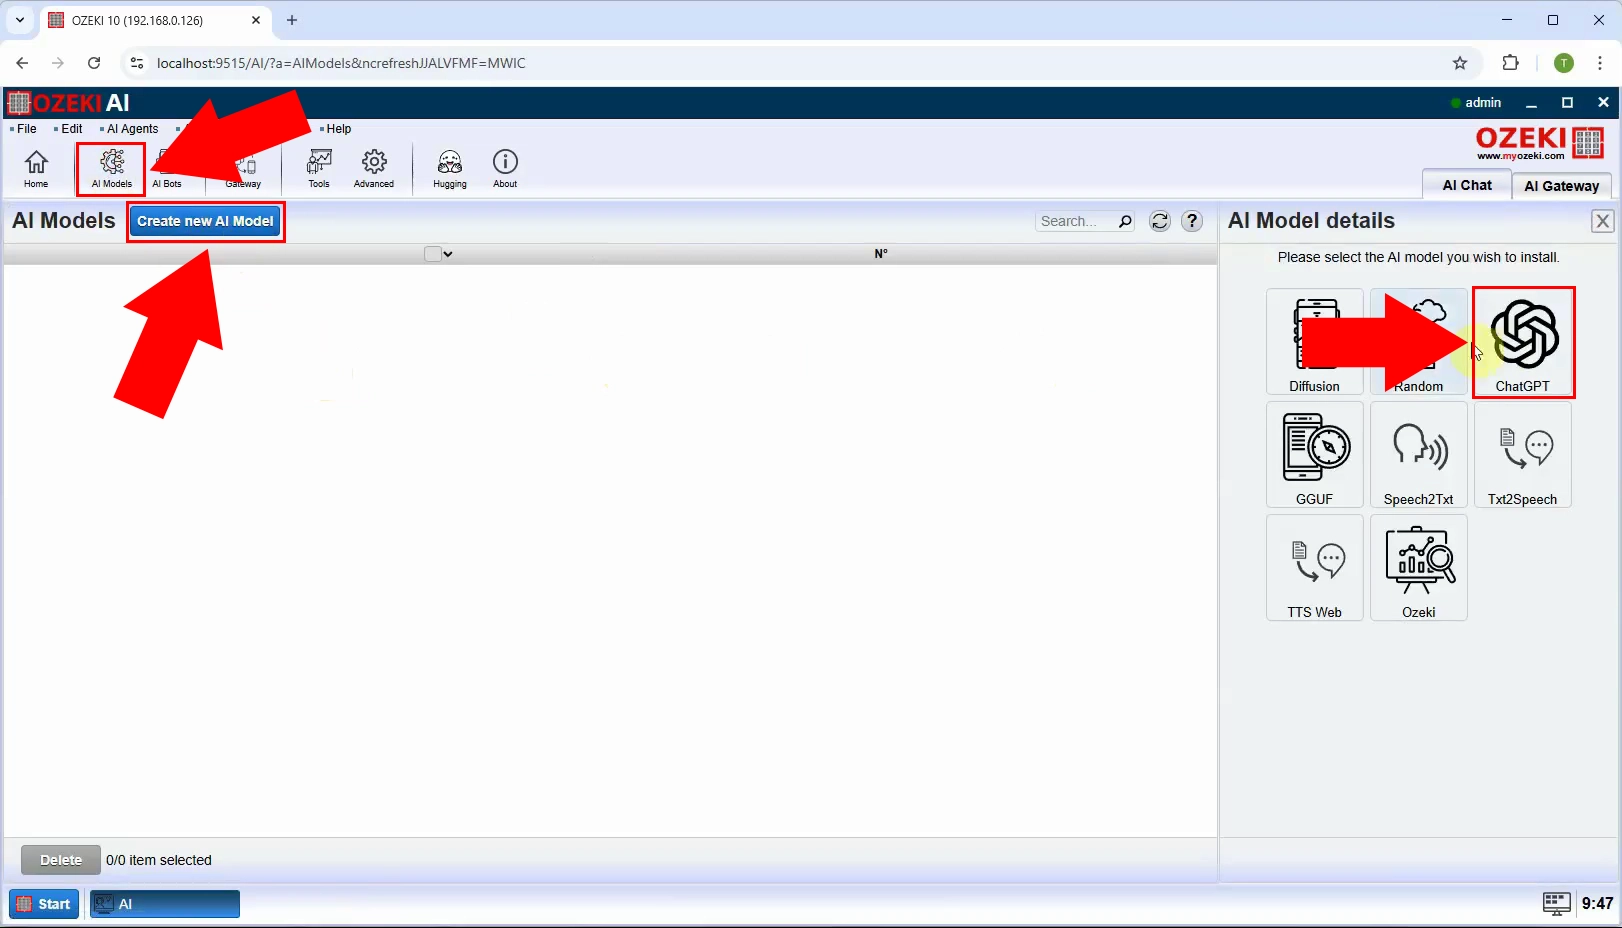Open Chrome three-dot menu
The image size is (1622, 928).
(x=1600, y=63)
